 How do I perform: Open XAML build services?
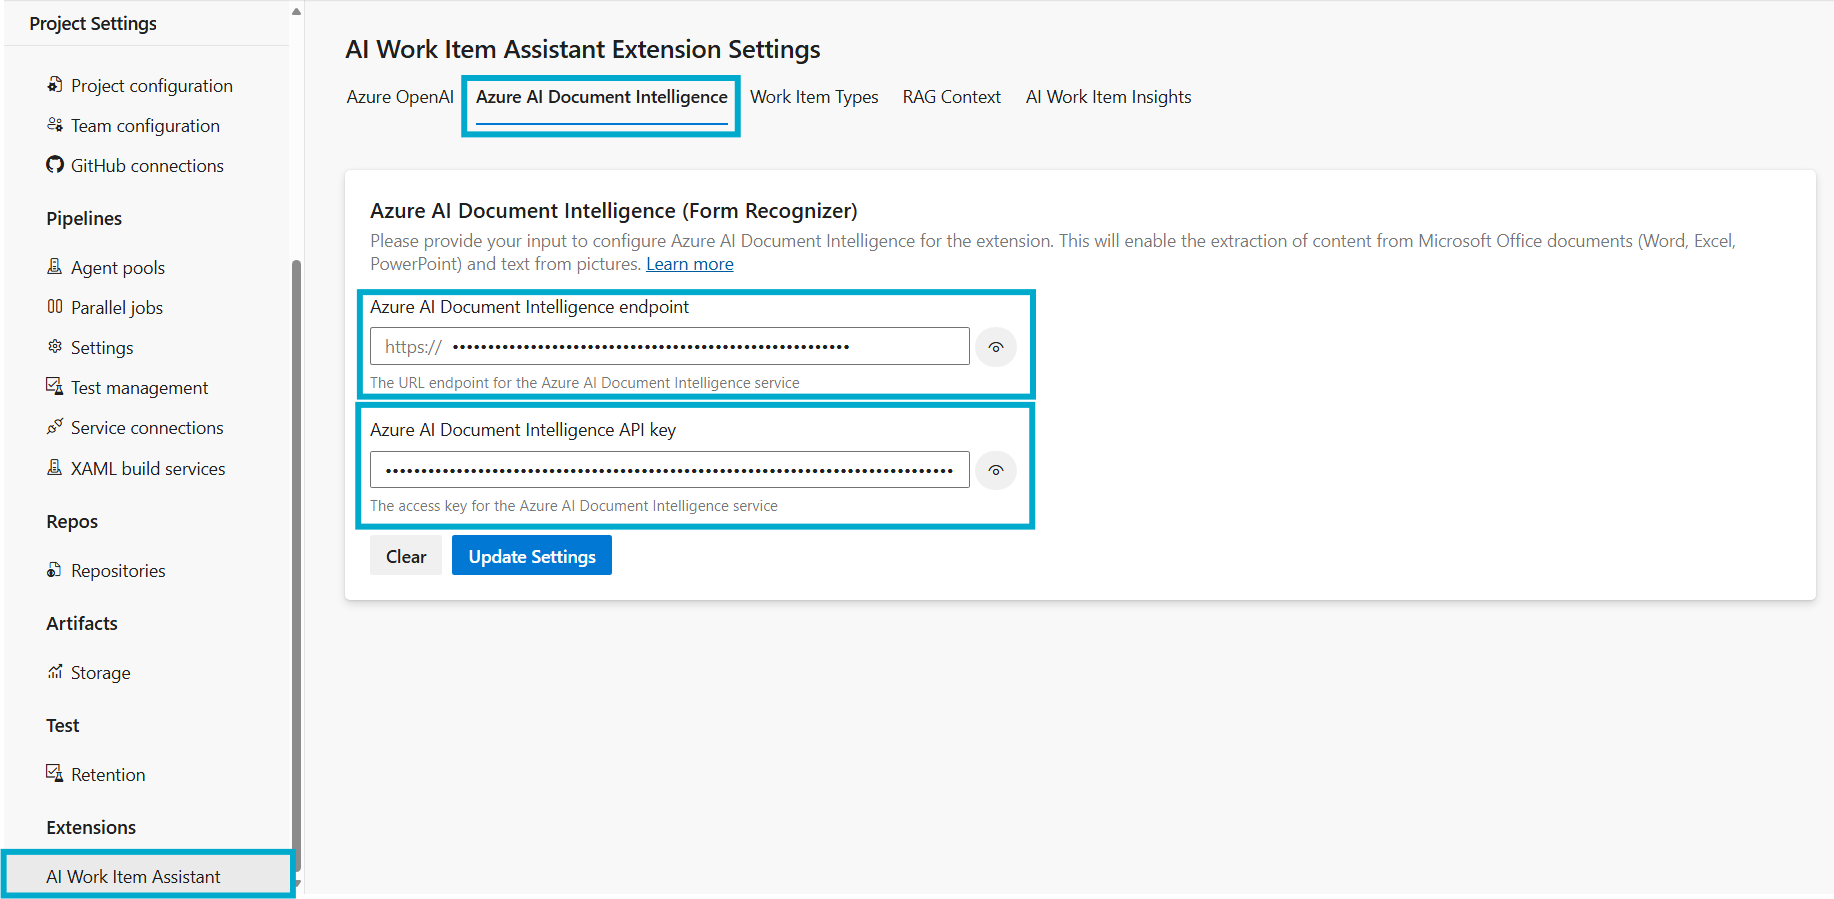click(x=148, y=468)
